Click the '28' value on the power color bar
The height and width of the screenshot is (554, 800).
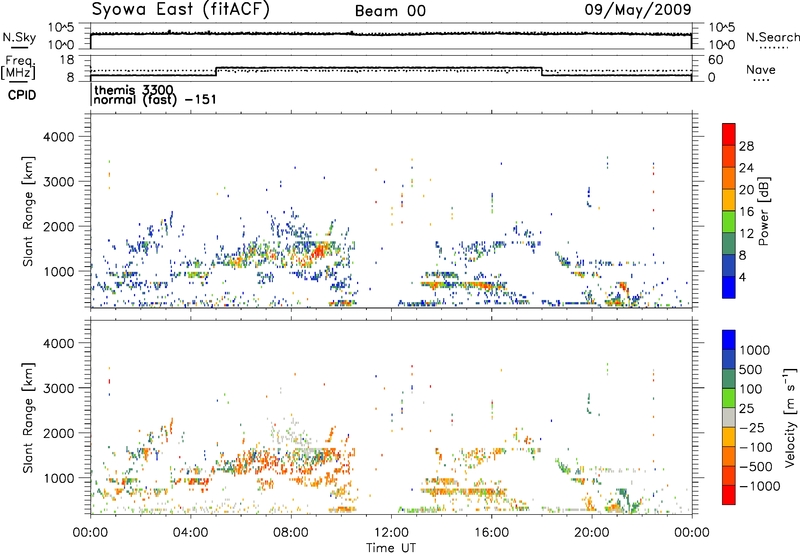coord(746,146)
